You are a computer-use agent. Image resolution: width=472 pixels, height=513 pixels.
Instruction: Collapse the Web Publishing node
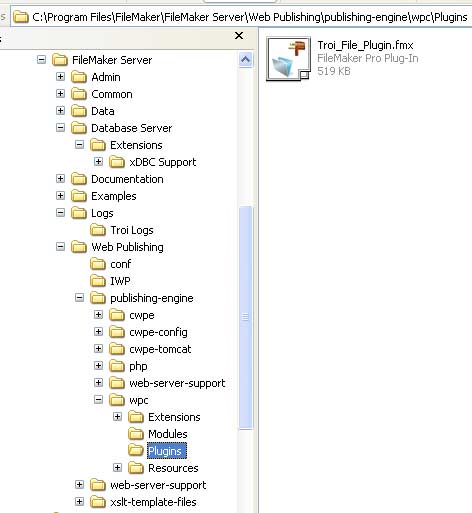pyautogui.click(x=60, y=247)
